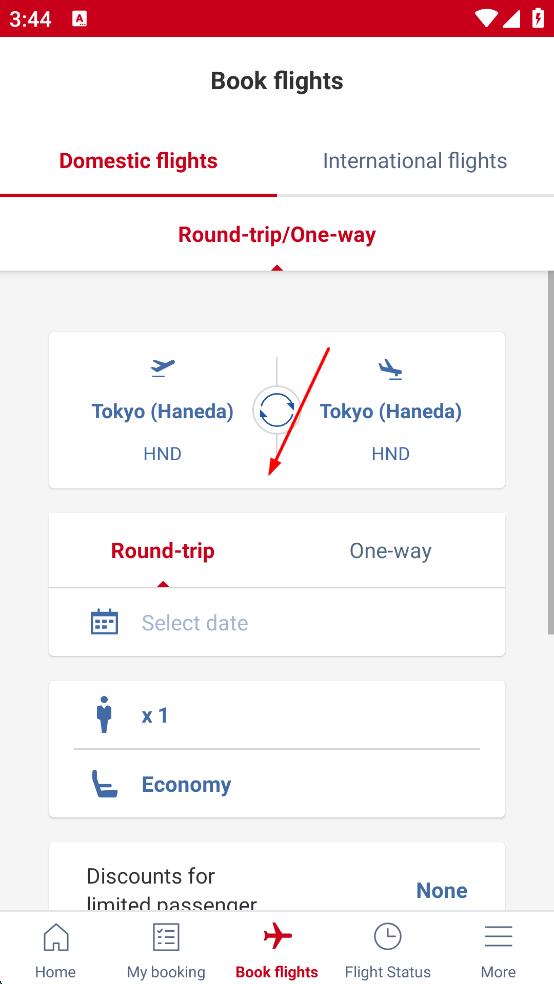Select Round-trip trip type
This screenshot has width=554, height=984.
[x=162, y=551]
